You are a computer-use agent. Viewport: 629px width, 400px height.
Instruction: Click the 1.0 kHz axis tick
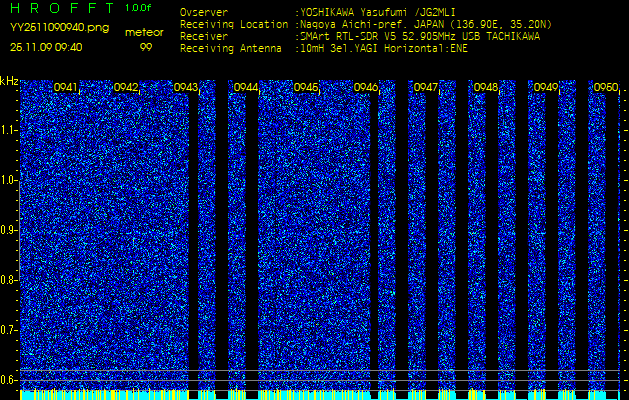tap(10, 181)
